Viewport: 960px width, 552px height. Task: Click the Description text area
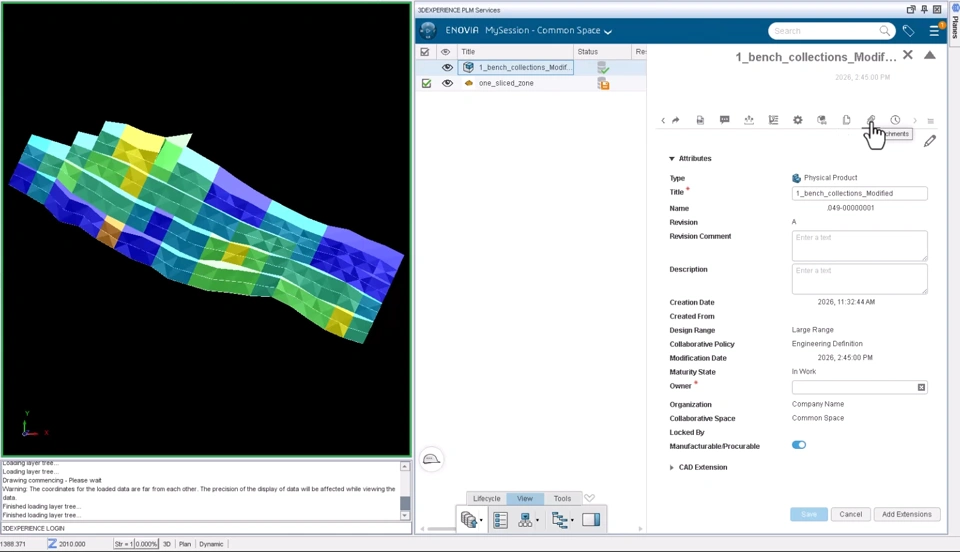click(860, 279)
